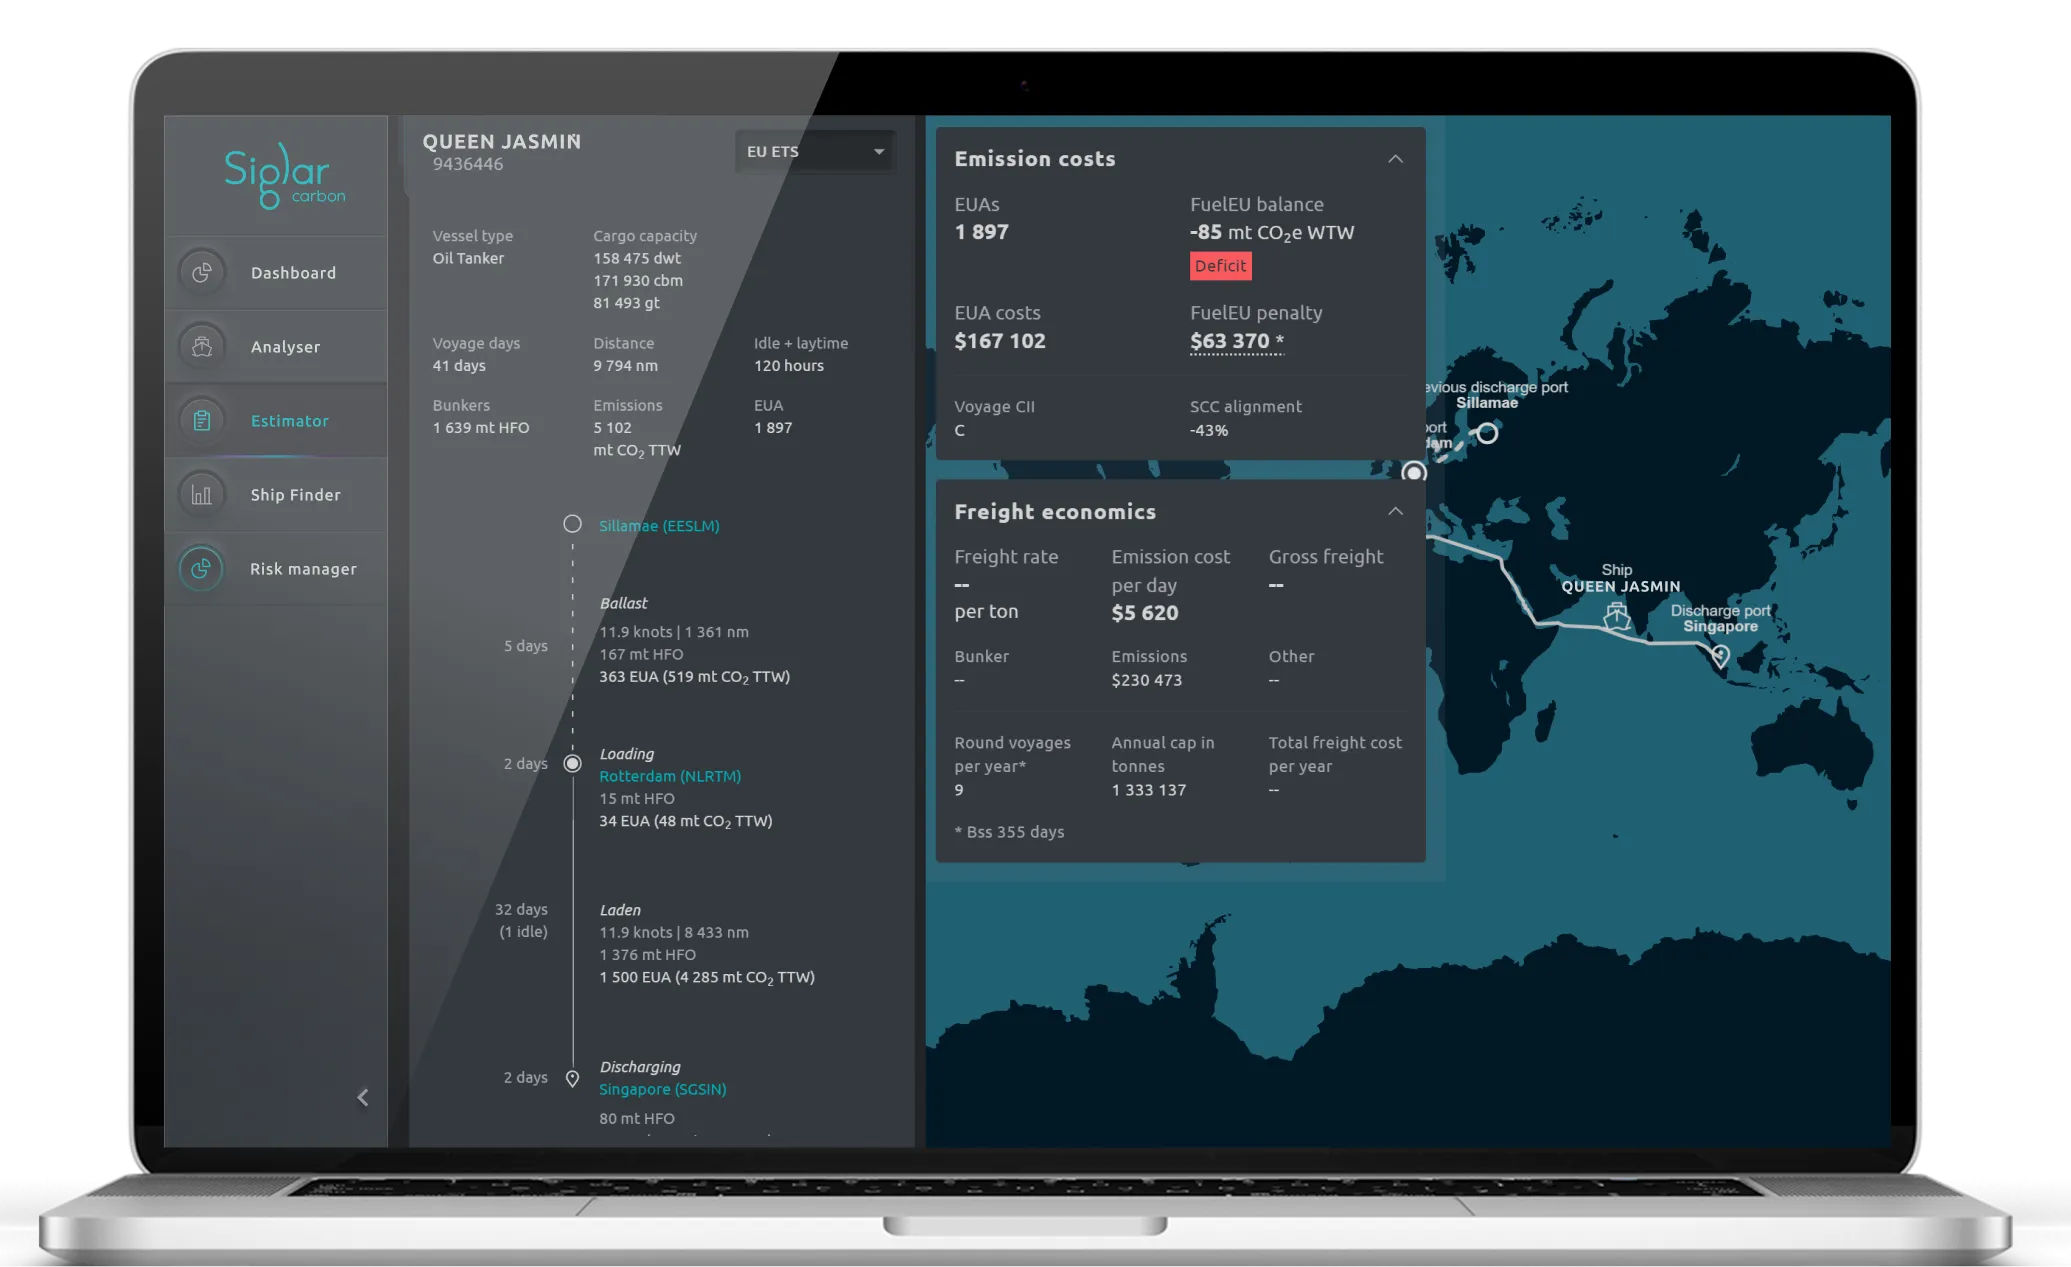Collapse the Freight economics panel
The width and height of the screenshot is (2071, 1267).
tap(1396, 511)
